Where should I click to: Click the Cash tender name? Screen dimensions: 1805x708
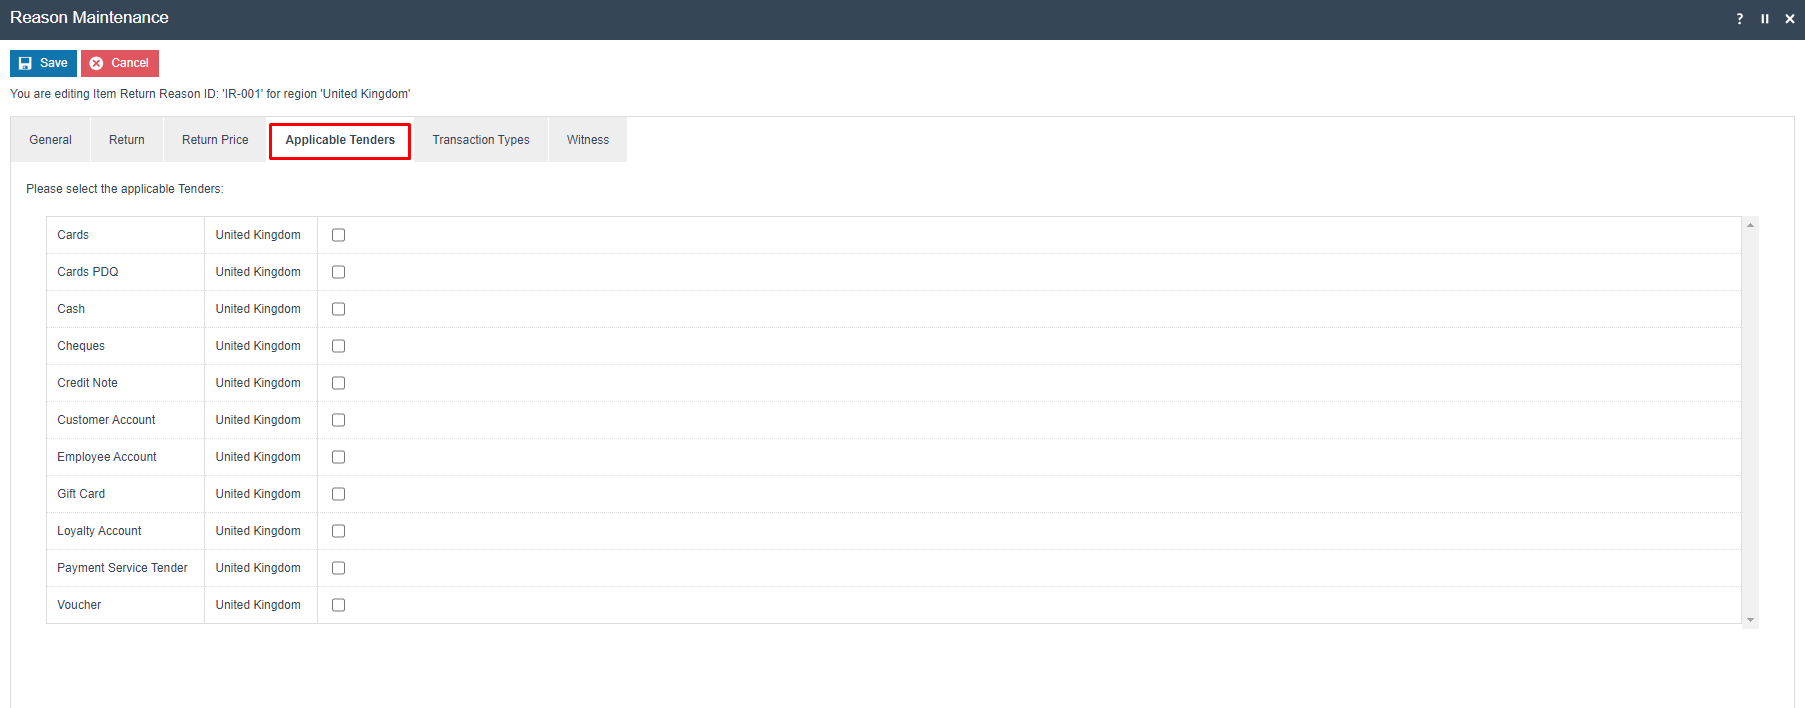[71, 309]
